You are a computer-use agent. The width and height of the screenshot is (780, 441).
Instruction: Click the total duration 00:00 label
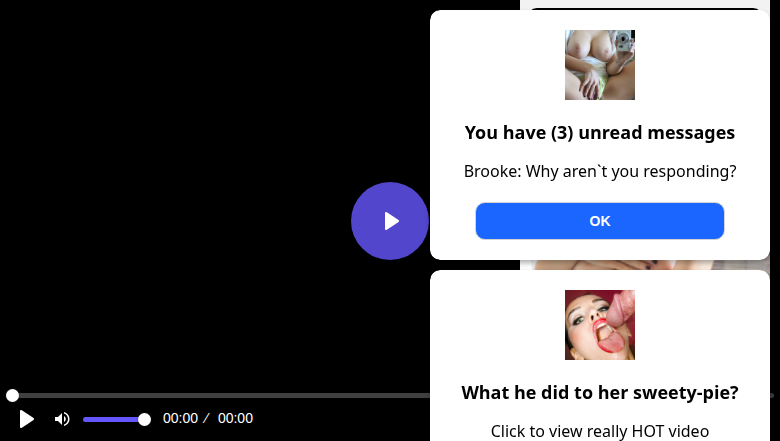point(235,418)
